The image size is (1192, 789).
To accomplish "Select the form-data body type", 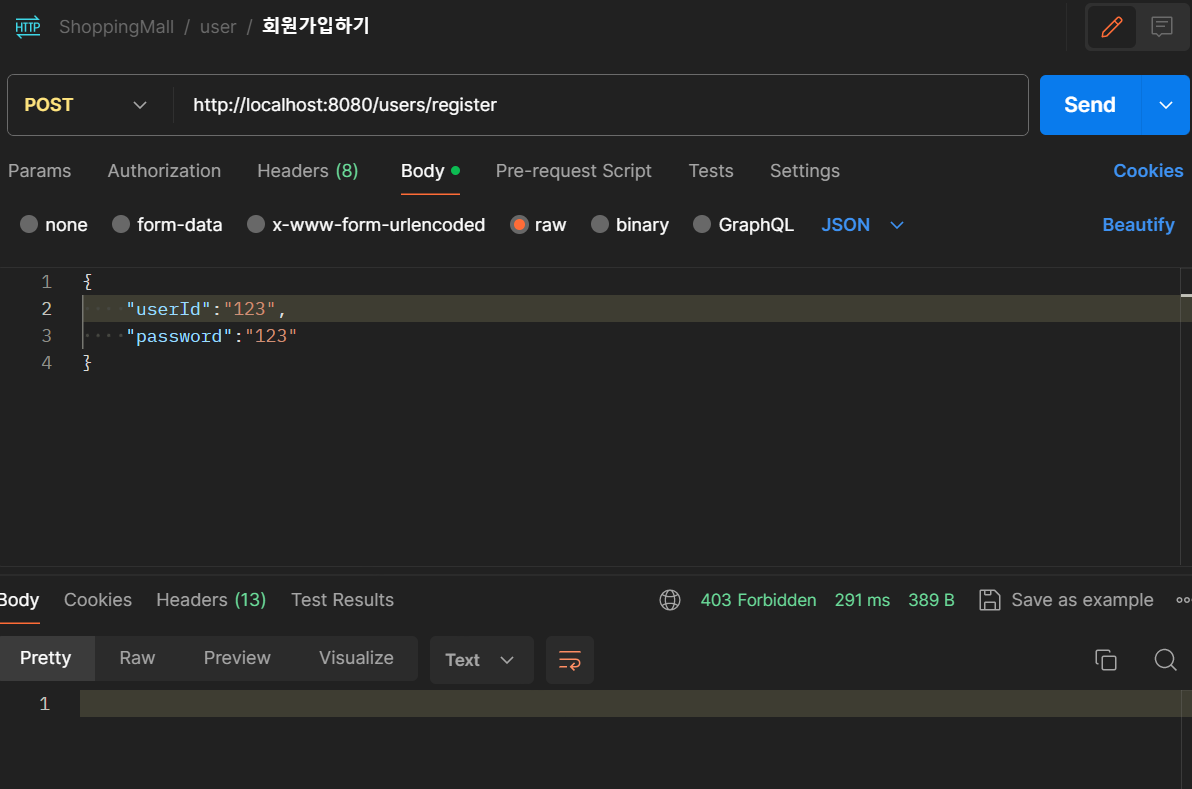I will [167, 224].
